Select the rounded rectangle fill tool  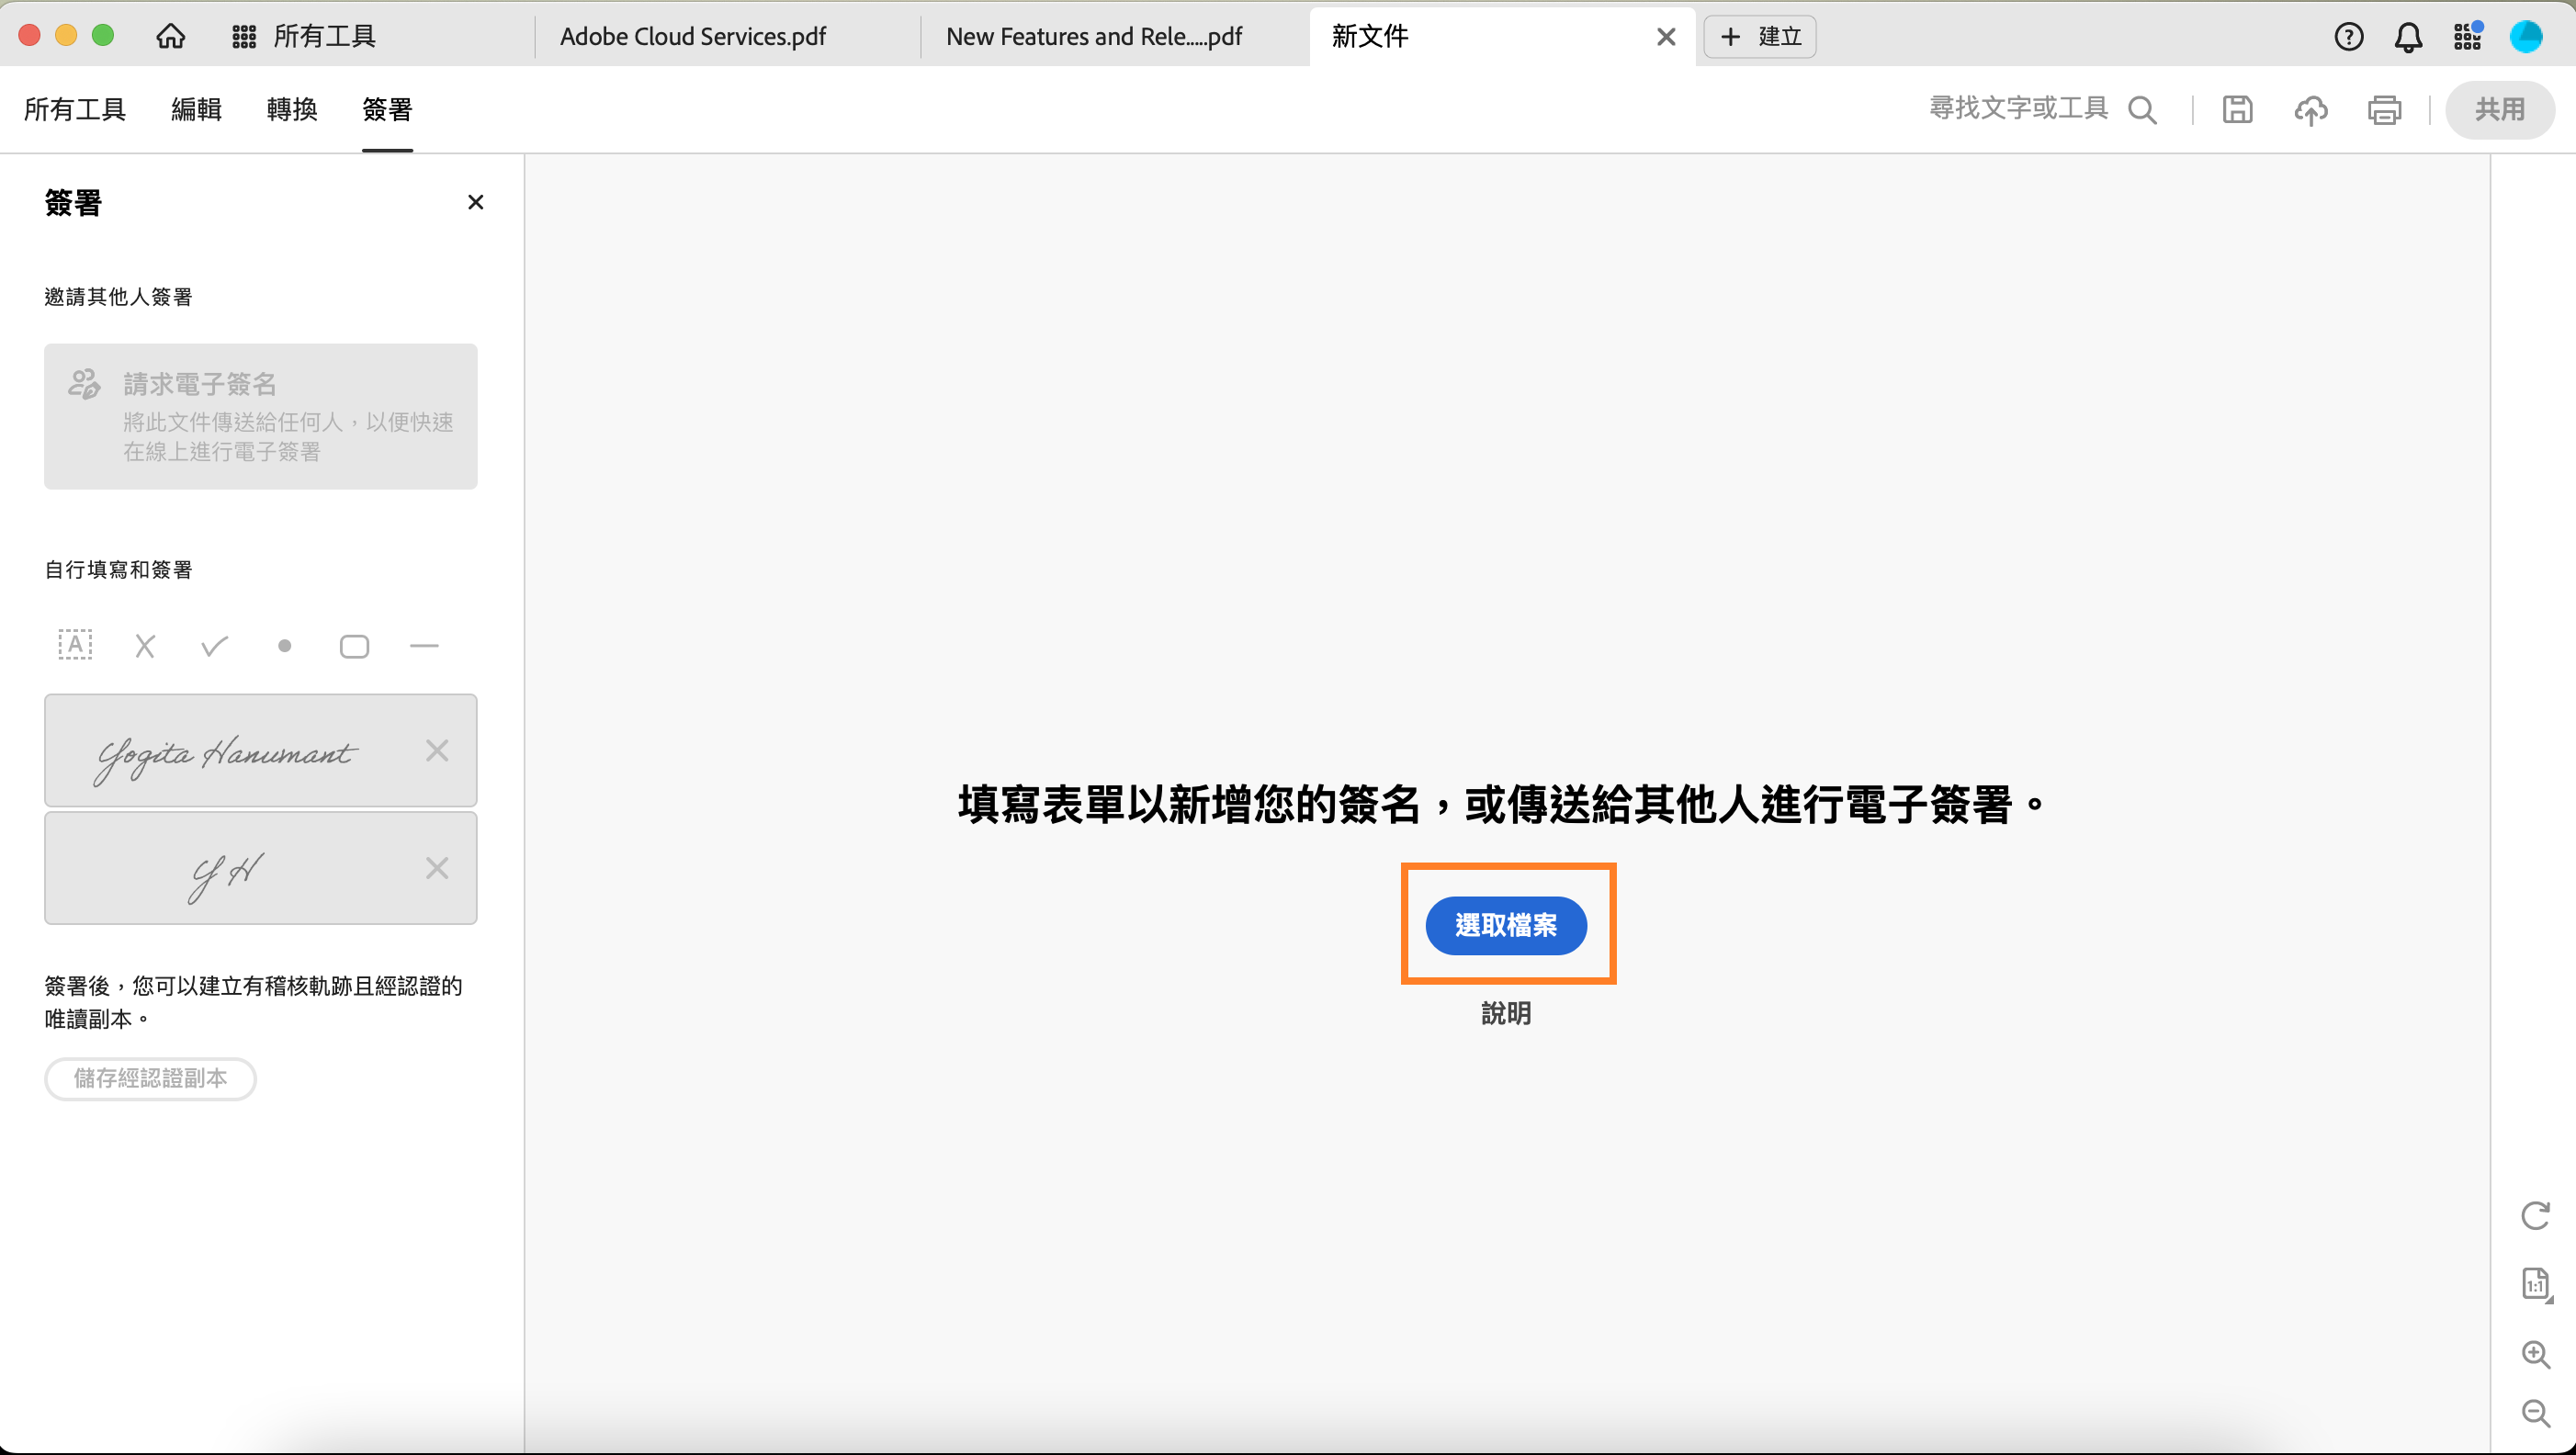pos(354,646)
